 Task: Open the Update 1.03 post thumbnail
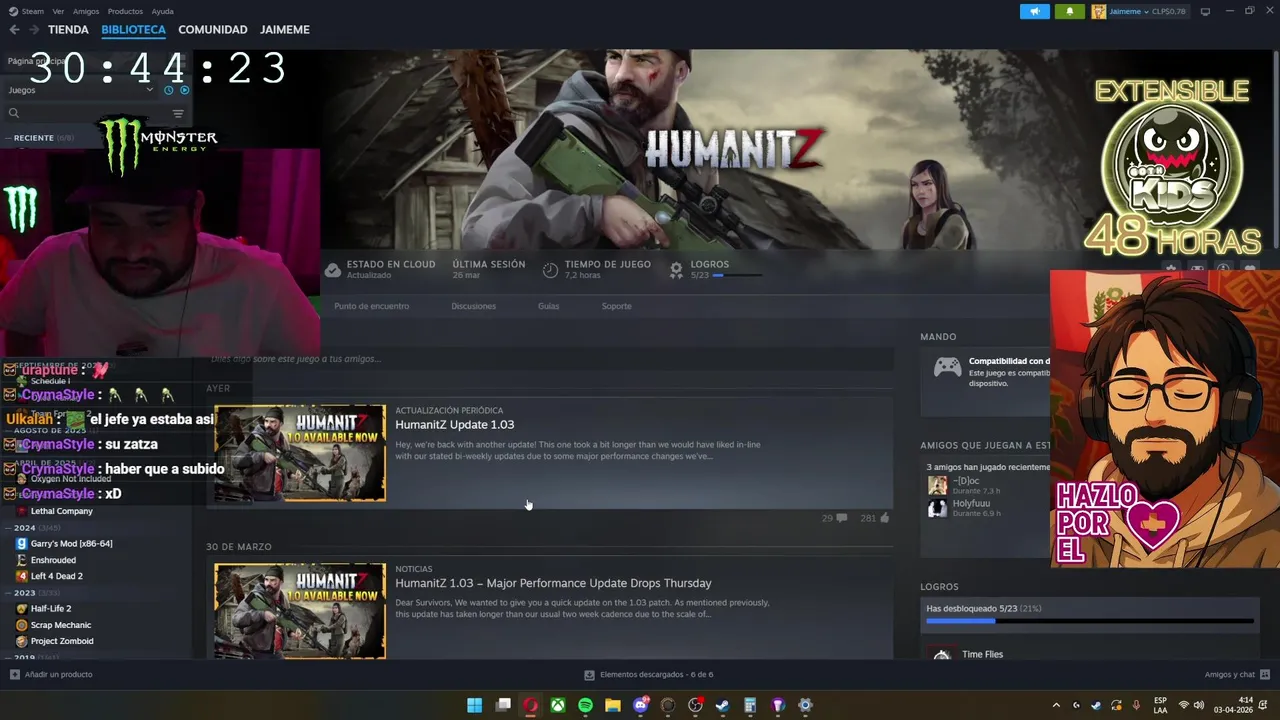[299, 453]
